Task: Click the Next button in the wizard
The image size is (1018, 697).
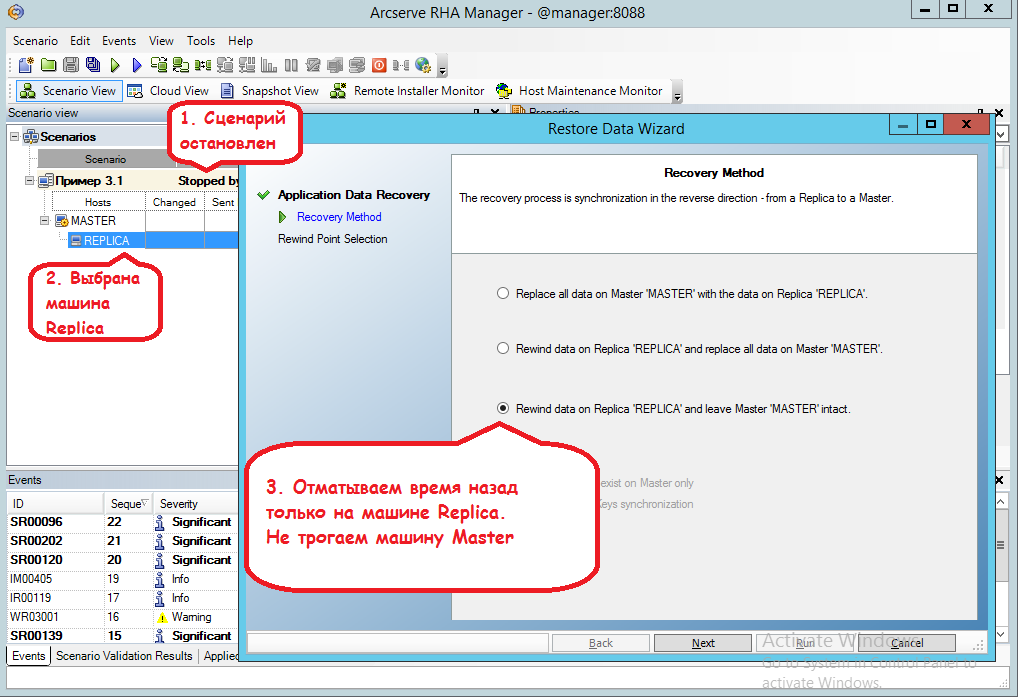Action: point(702,642)
